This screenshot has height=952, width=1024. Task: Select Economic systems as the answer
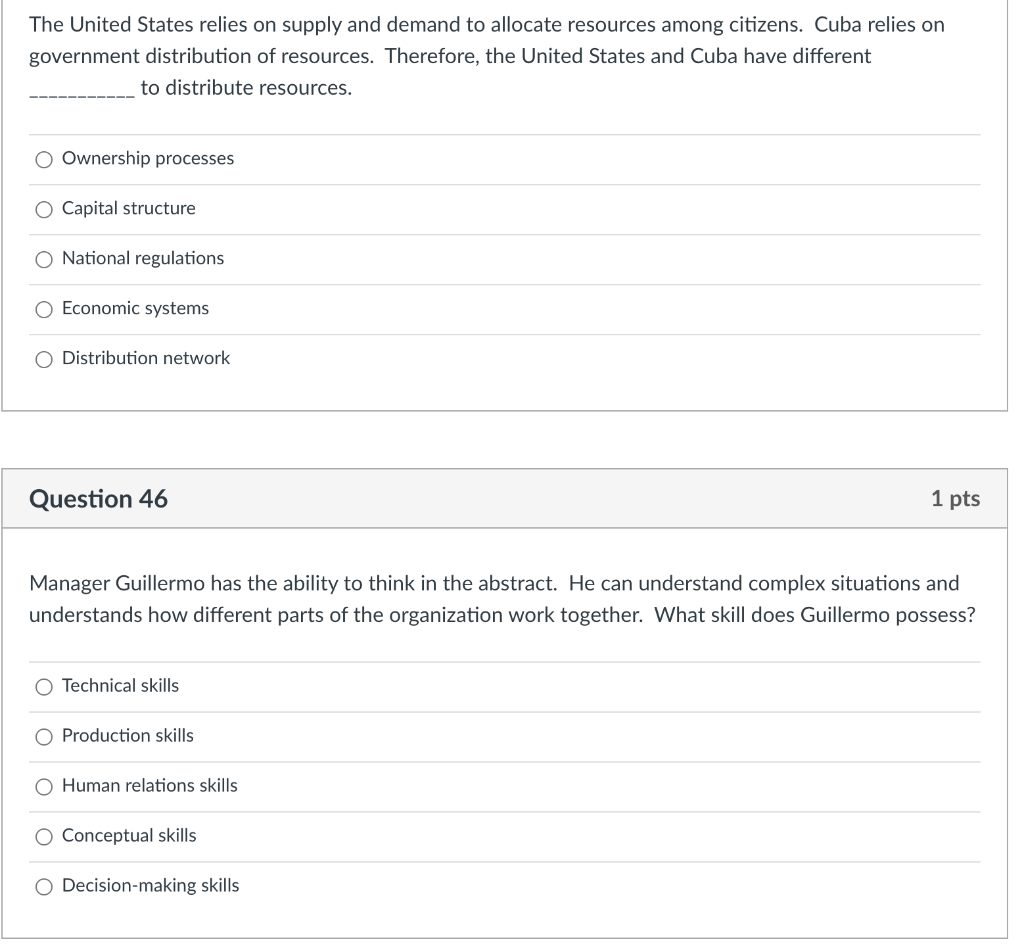(x=44, y=309)
